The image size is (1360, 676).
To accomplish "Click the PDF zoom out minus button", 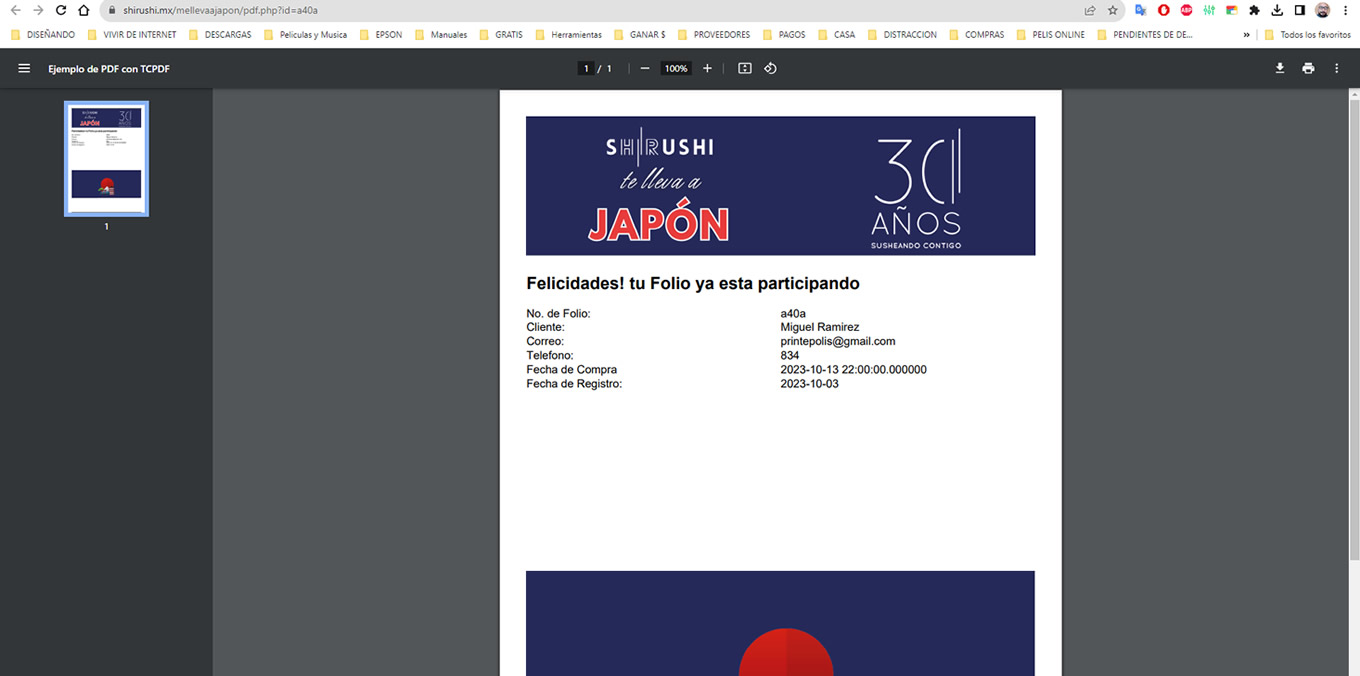I will coord(645,68).
